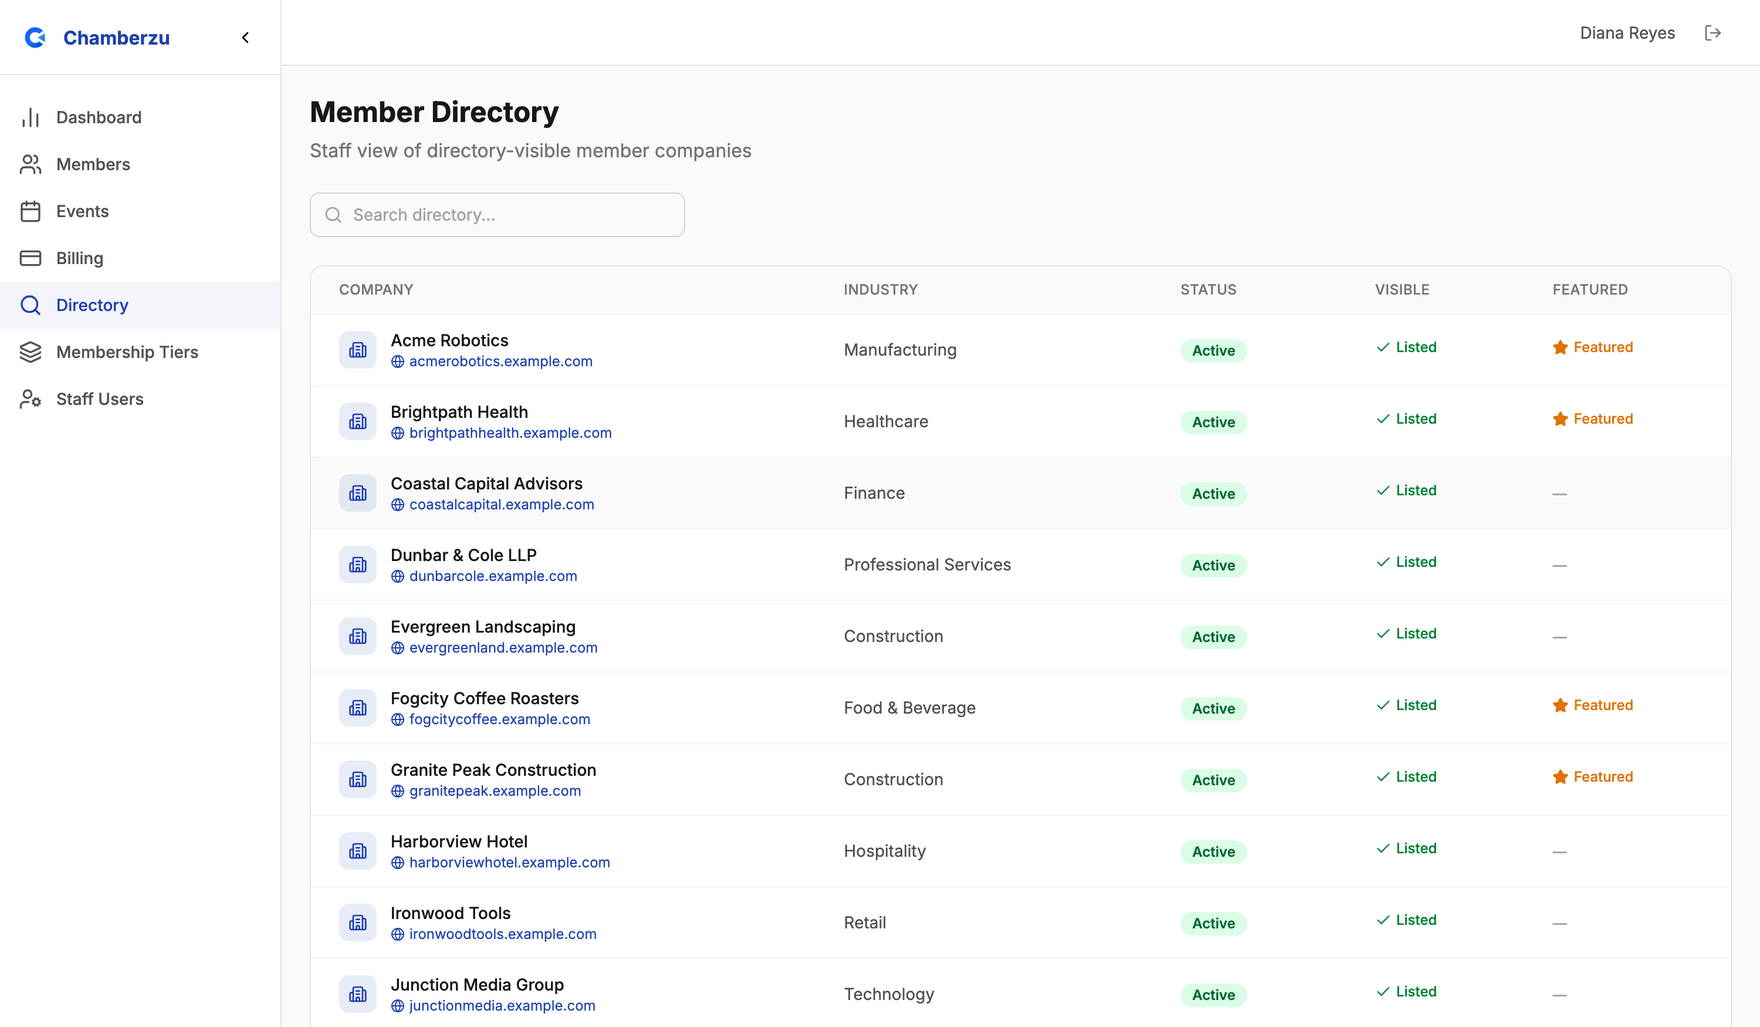Viewport: 1760px width, 1027px height.
Task: Click the log out icon beside Diana Reyes
Action: pyautogui.click(x=1713, y=33)
